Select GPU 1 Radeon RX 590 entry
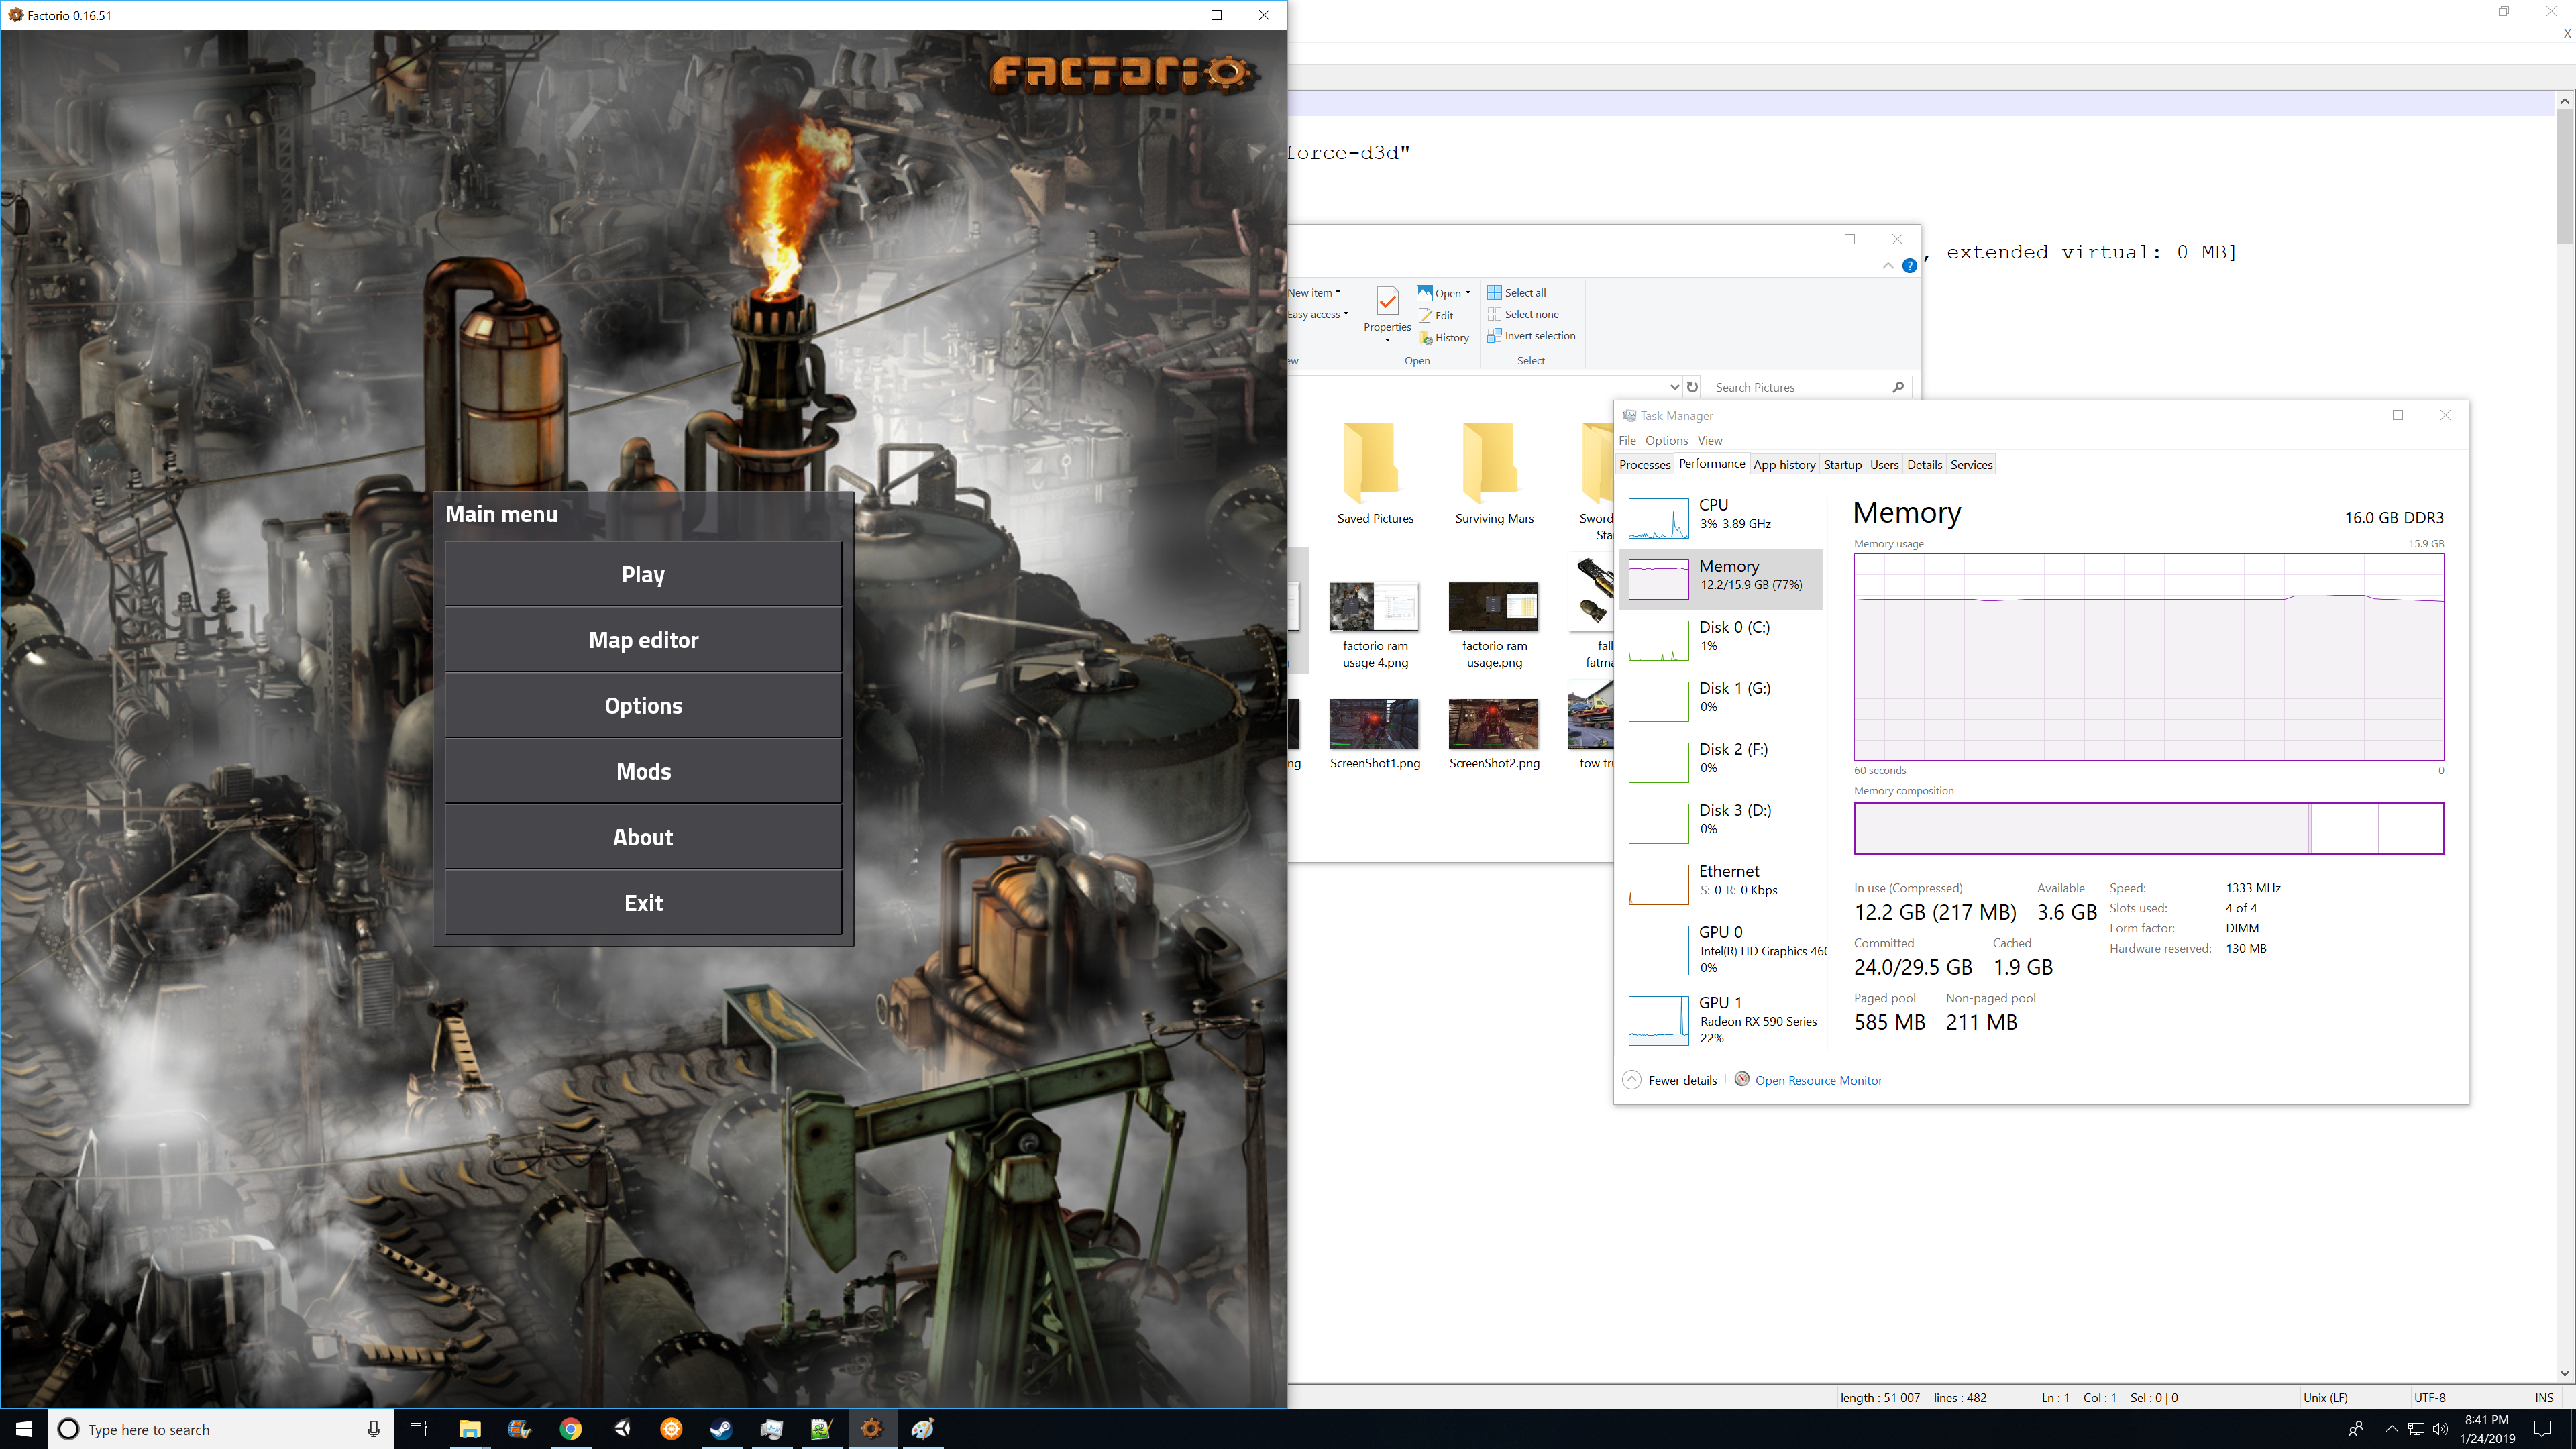 pos(1721,1020)
